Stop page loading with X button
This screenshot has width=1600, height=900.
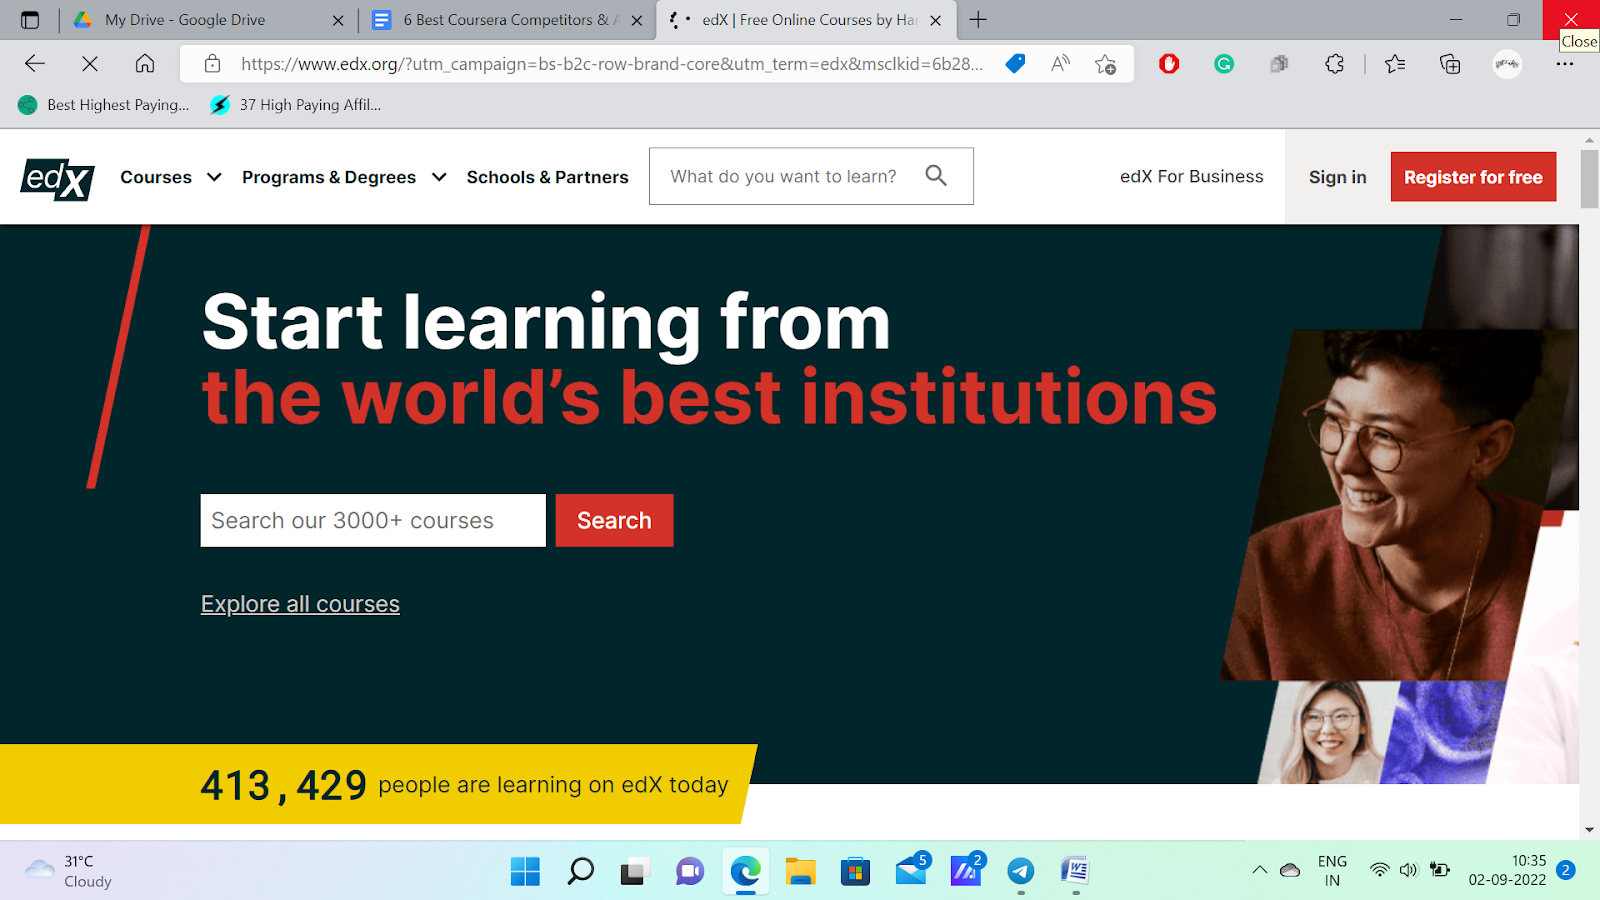[90, 64]
